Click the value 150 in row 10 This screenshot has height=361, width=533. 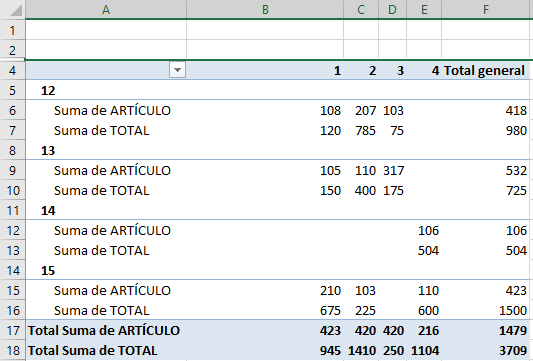click(x=330, y=190)
